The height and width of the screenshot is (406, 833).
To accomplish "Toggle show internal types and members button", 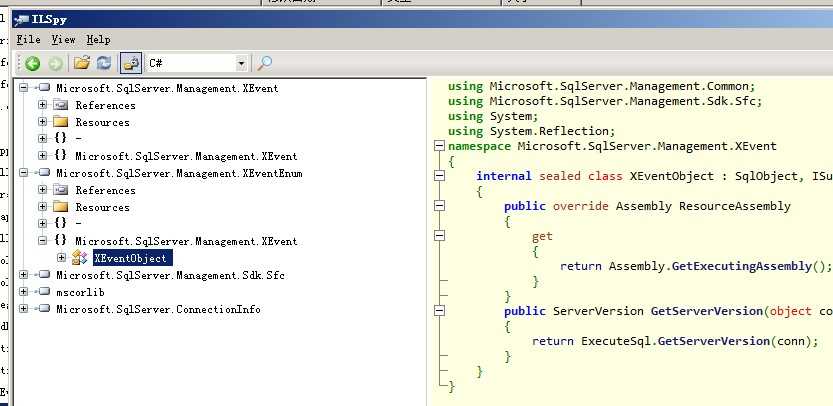I will coord(131,63).
